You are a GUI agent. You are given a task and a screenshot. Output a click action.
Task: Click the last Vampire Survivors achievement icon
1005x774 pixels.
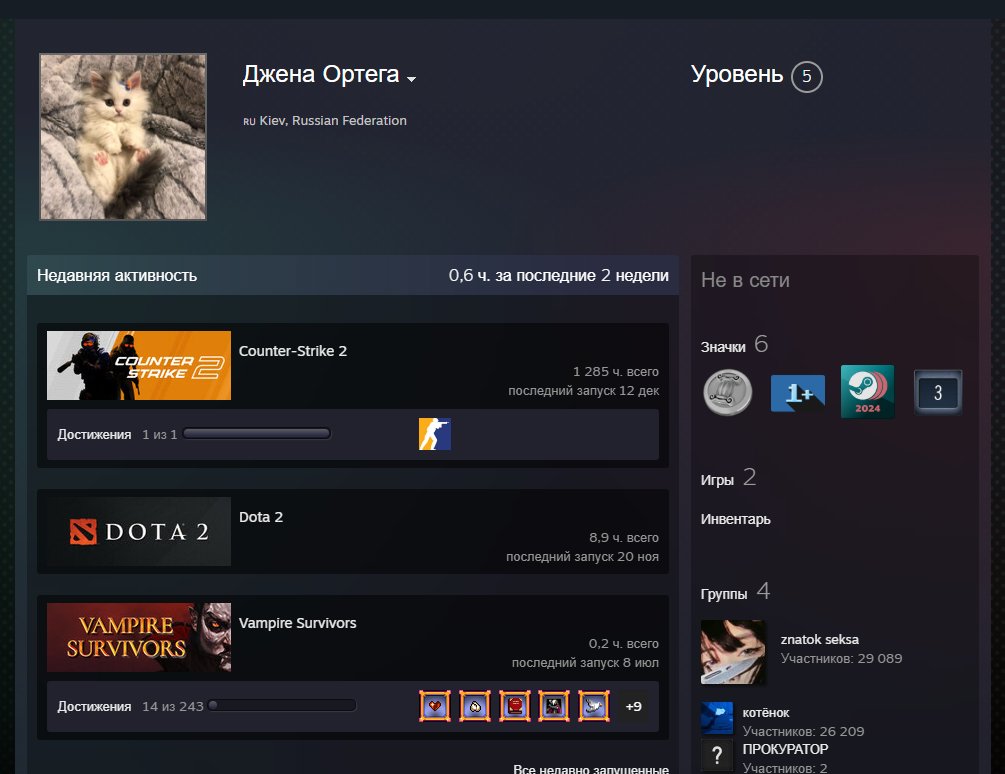pos(594,706)
